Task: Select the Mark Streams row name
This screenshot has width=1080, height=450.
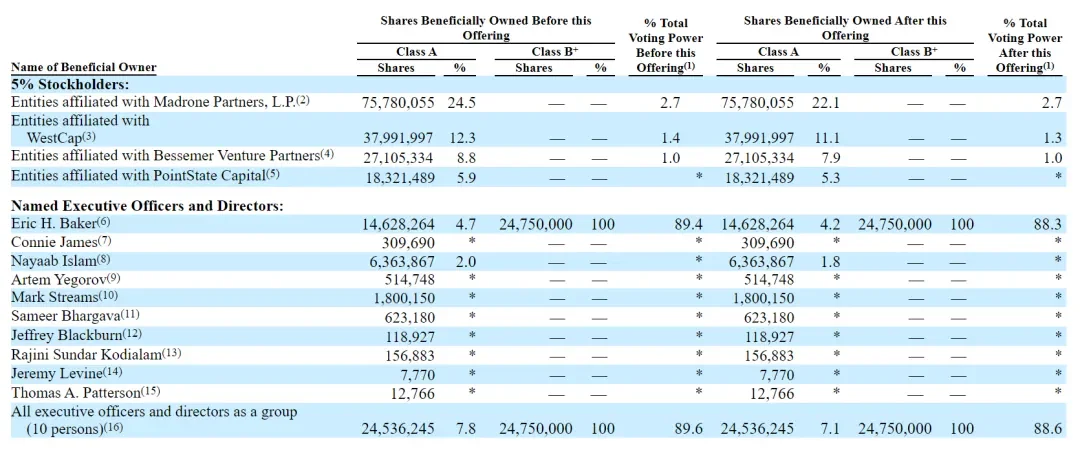Action: tap(53, 298)
